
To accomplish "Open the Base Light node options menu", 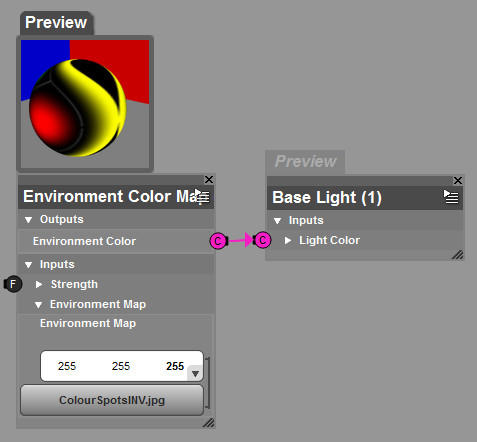I will (451, 197).
